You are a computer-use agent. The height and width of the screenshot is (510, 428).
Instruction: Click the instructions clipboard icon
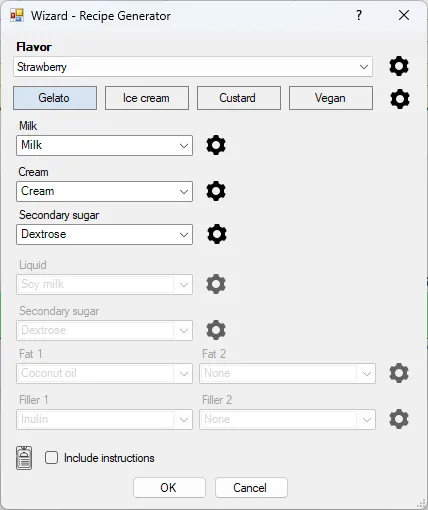point(24,458)
